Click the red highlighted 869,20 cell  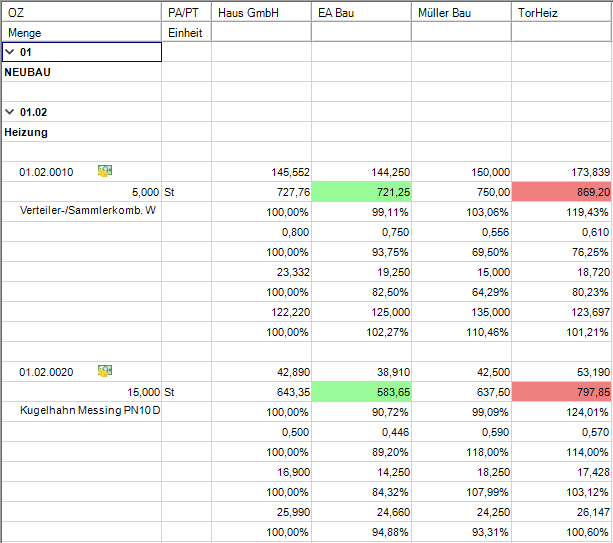tap(561, 192)
